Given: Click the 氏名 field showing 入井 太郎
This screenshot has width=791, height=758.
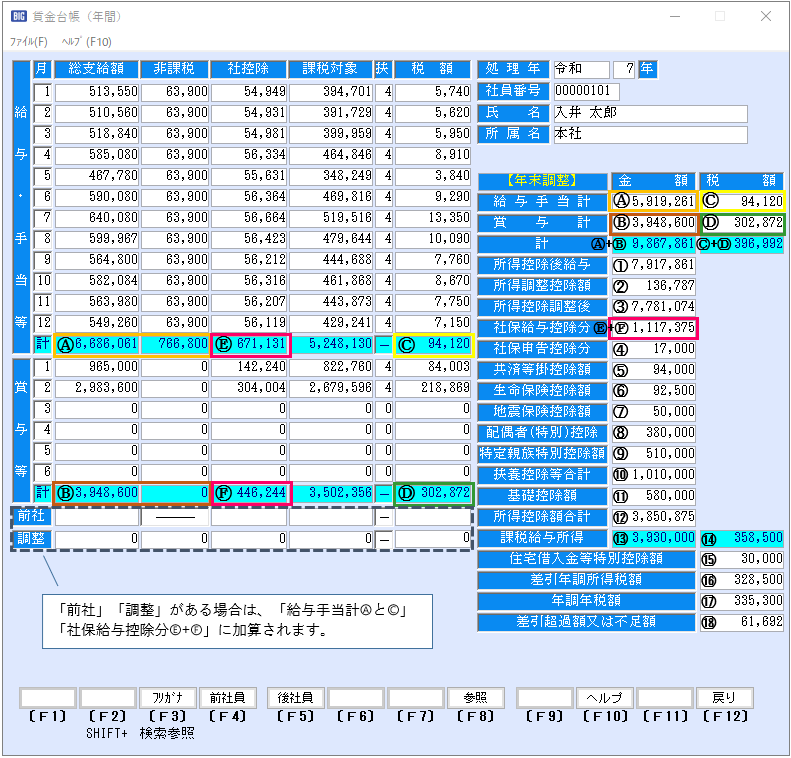Looking at the screenshot, I should pos(649,112).
